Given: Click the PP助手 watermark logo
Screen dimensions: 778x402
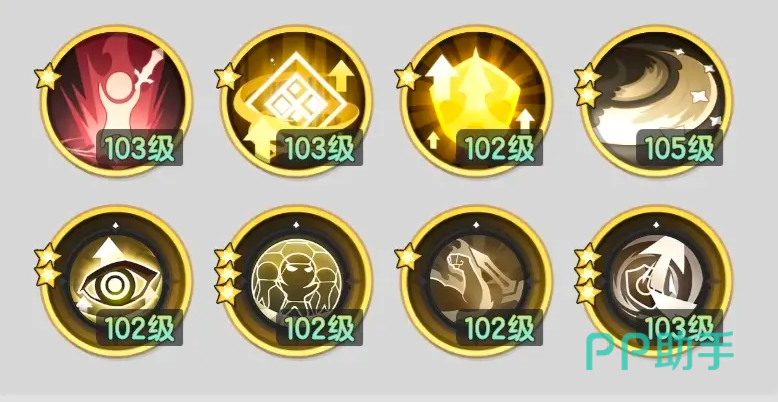Looking at the screenshot, I should (x=660, y=351).
